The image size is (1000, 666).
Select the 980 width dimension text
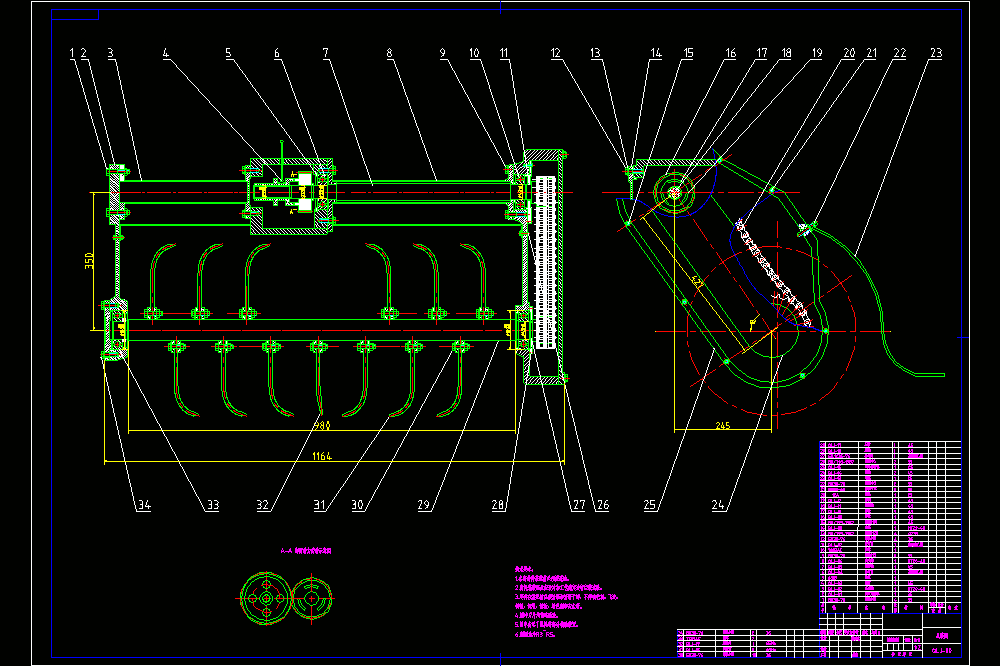[x=322, y=425]
